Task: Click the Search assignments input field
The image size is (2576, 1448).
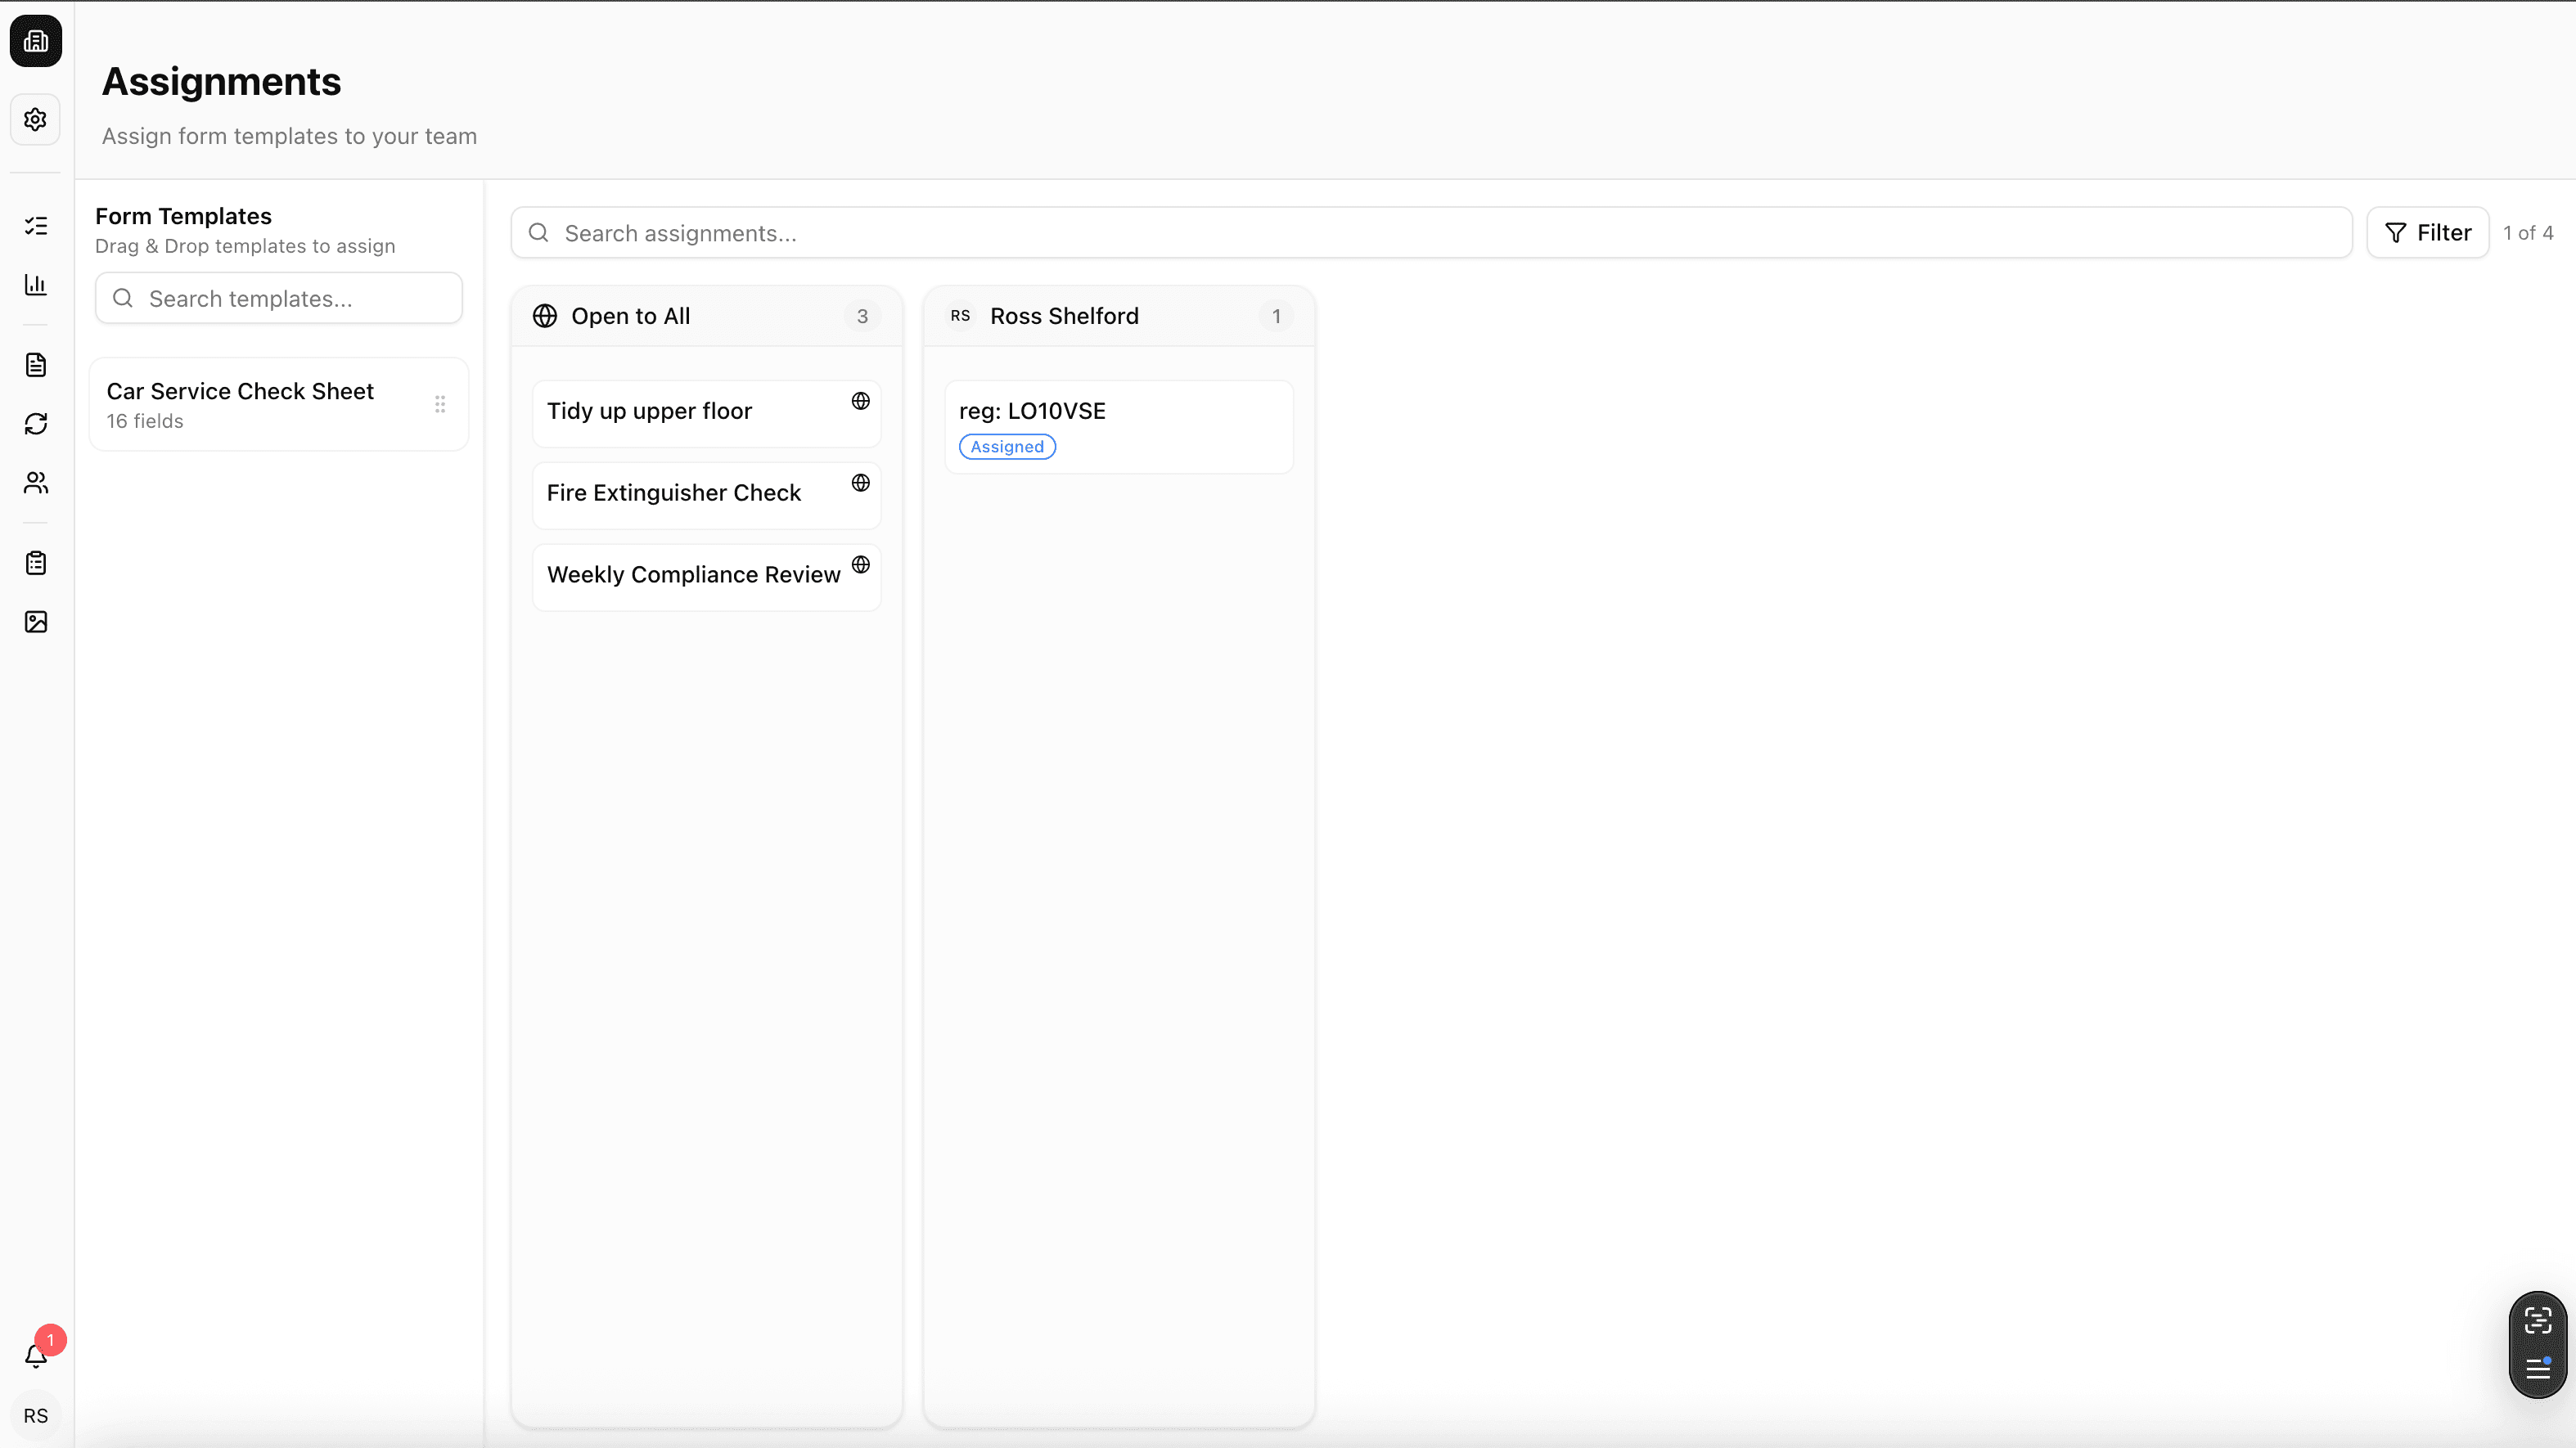Action: [1200, 232]
